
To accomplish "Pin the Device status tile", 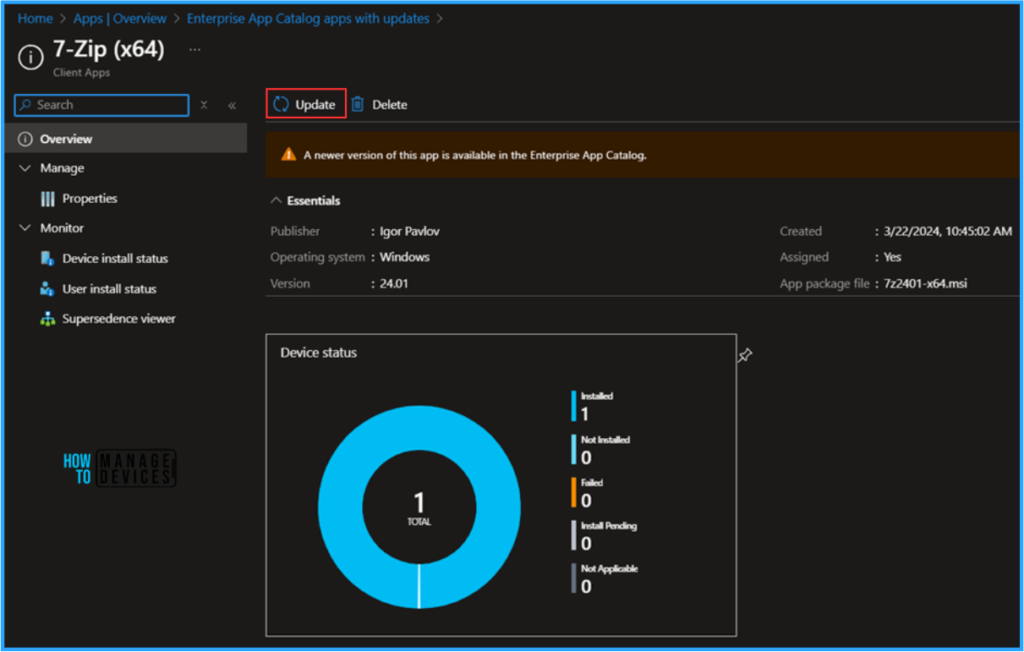I will 745,355.
